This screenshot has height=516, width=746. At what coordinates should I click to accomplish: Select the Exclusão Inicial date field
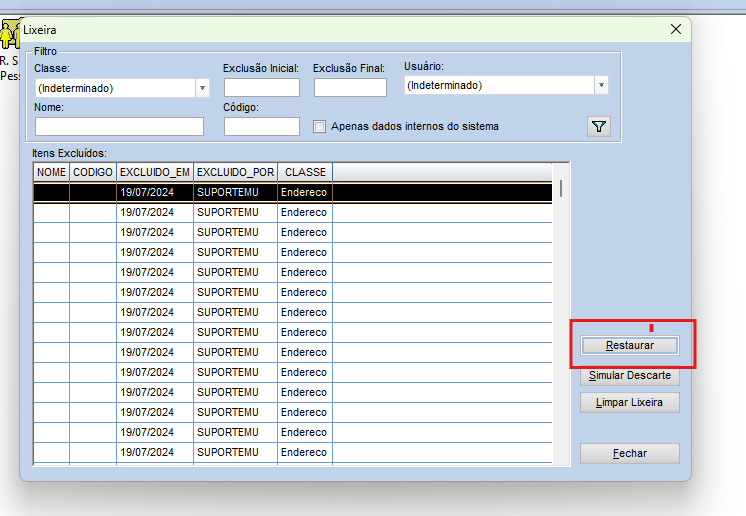tap(261, 88)
